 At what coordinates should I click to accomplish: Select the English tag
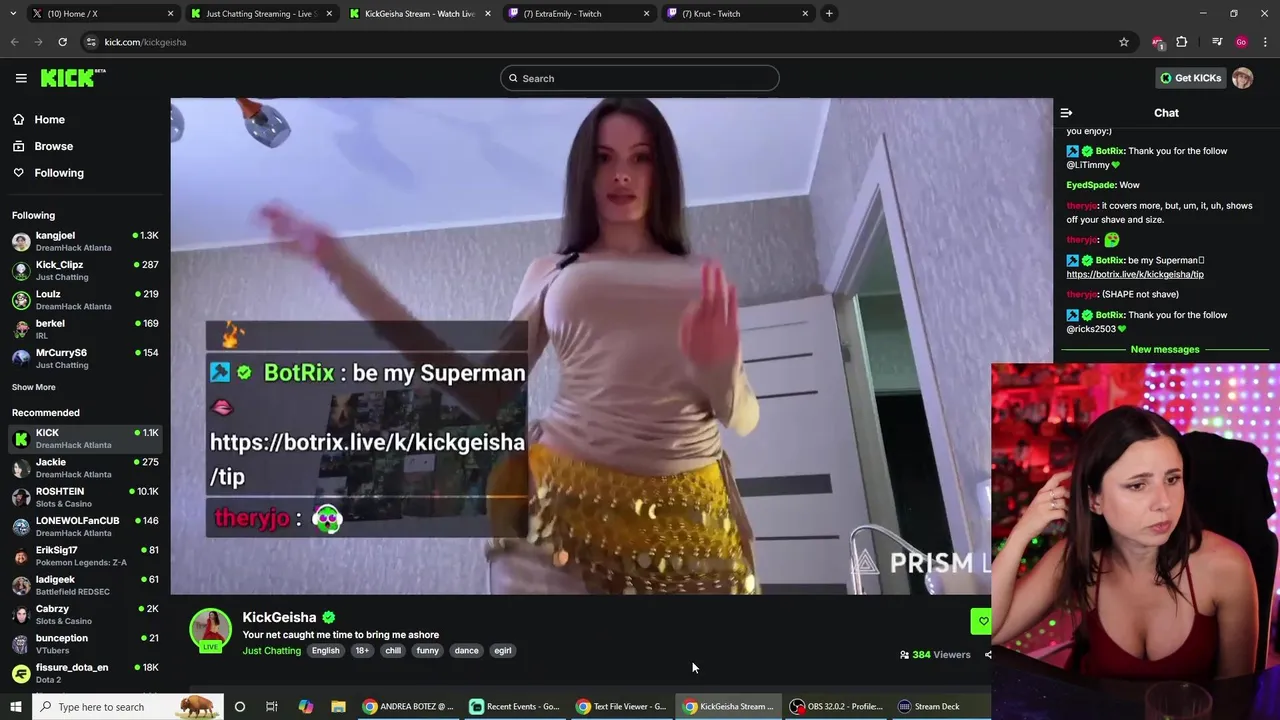[x=325, y=650]
